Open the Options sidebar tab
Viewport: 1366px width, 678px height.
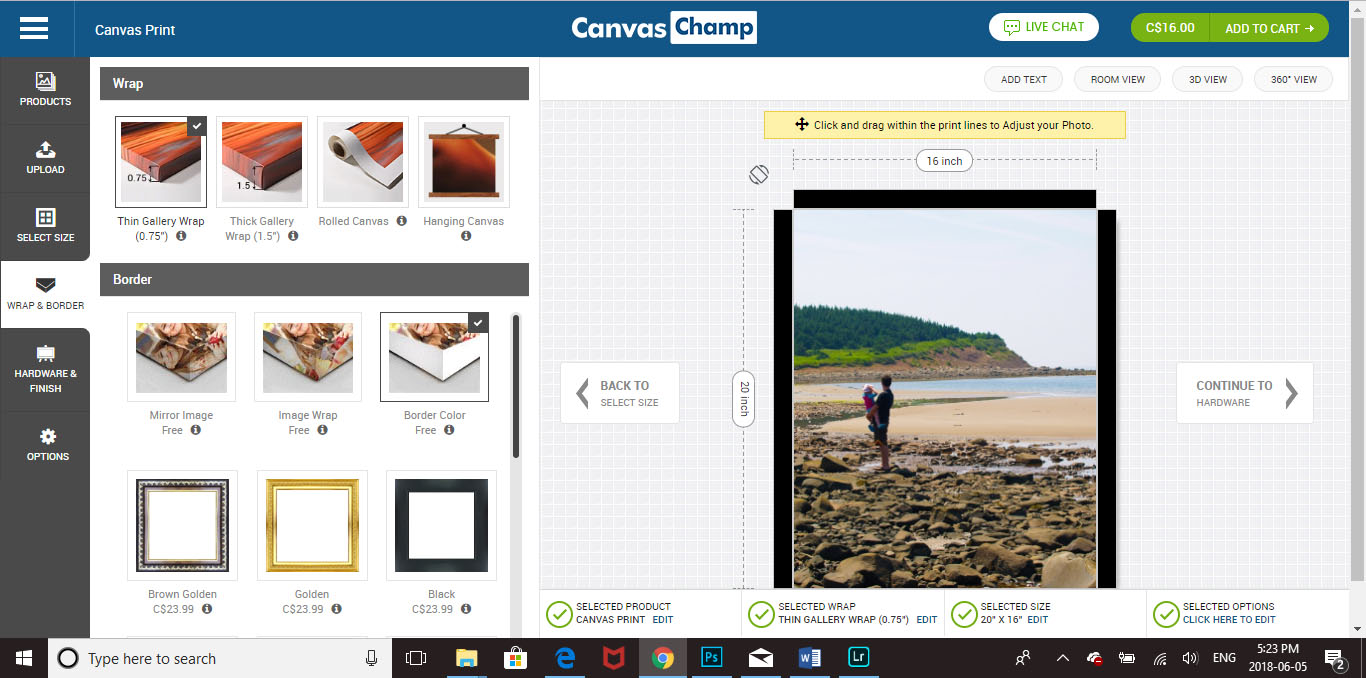click(x=45, y=445)
